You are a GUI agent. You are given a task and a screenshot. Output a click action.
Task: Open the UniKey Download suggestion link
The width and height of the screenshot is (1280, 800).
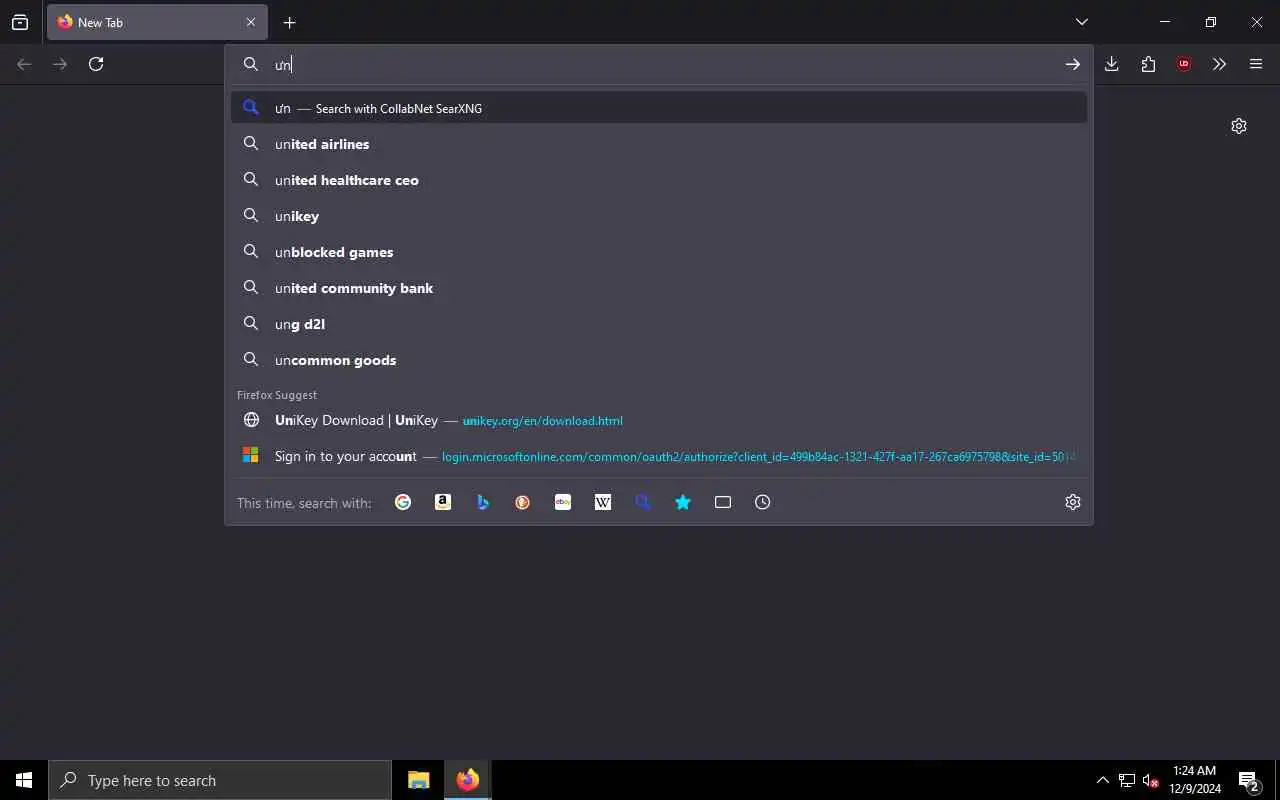[659, 420]
